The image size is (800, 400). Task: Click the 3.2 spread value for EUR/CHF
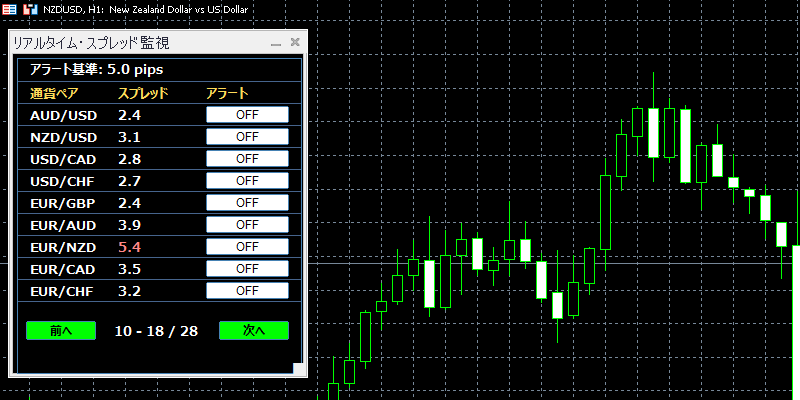pos(130,291)
